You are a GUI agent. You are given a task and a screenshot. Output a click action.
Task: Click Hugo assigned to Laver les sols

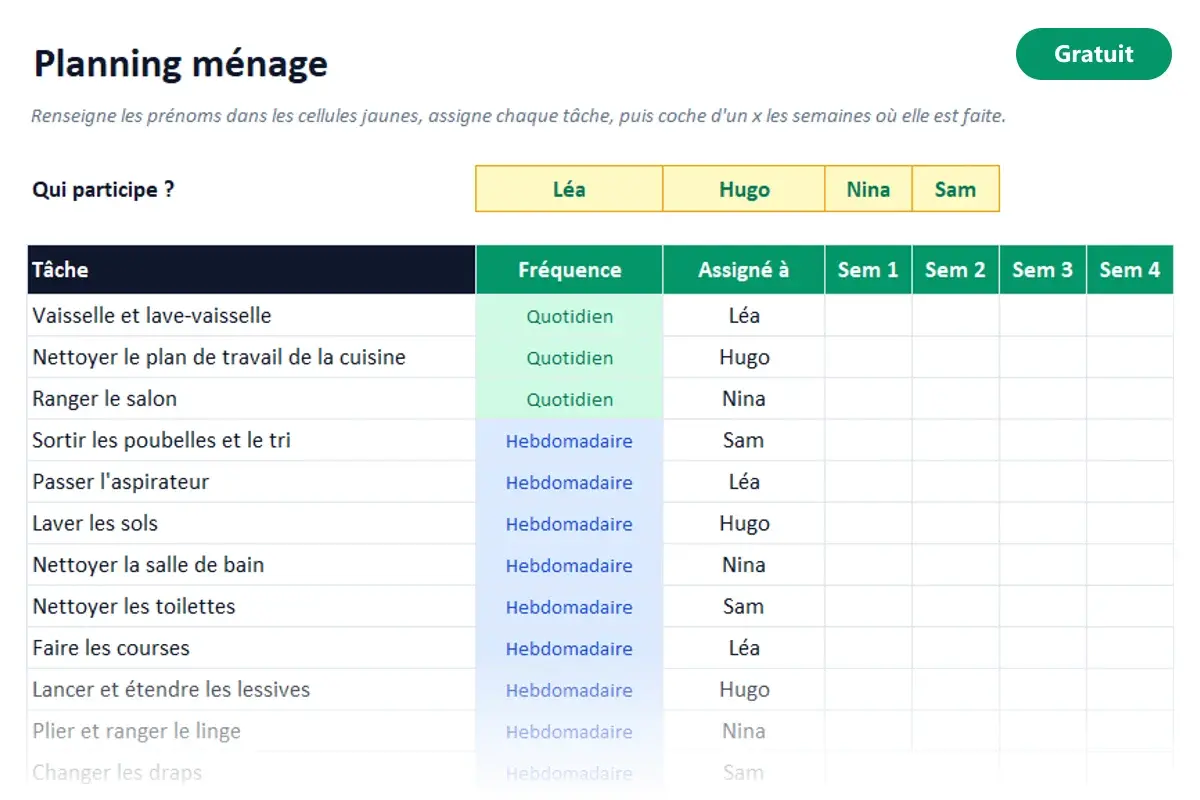click(x=744, y=524)
